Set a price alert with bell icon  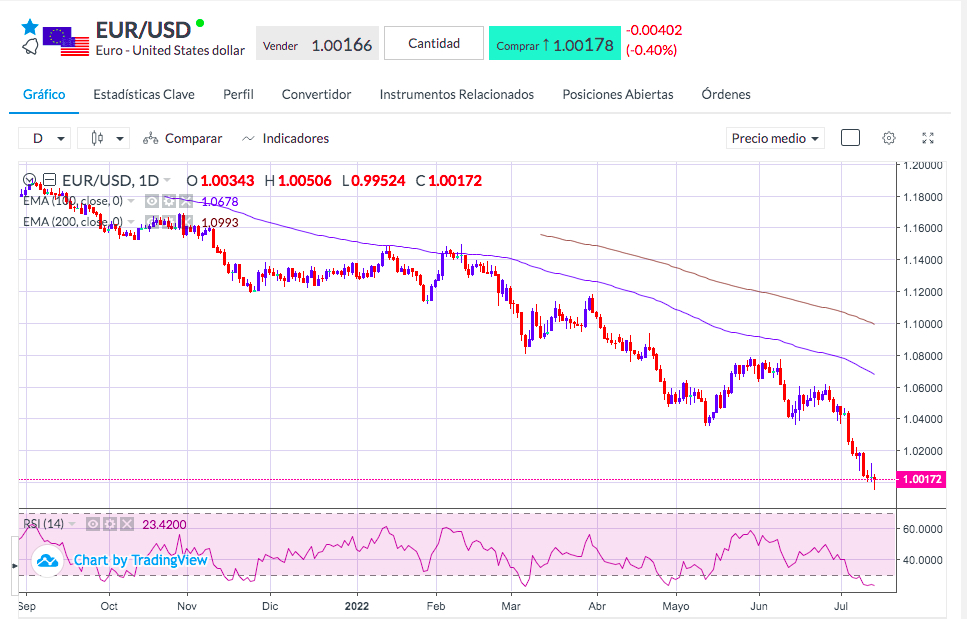(x=30, y=46)
